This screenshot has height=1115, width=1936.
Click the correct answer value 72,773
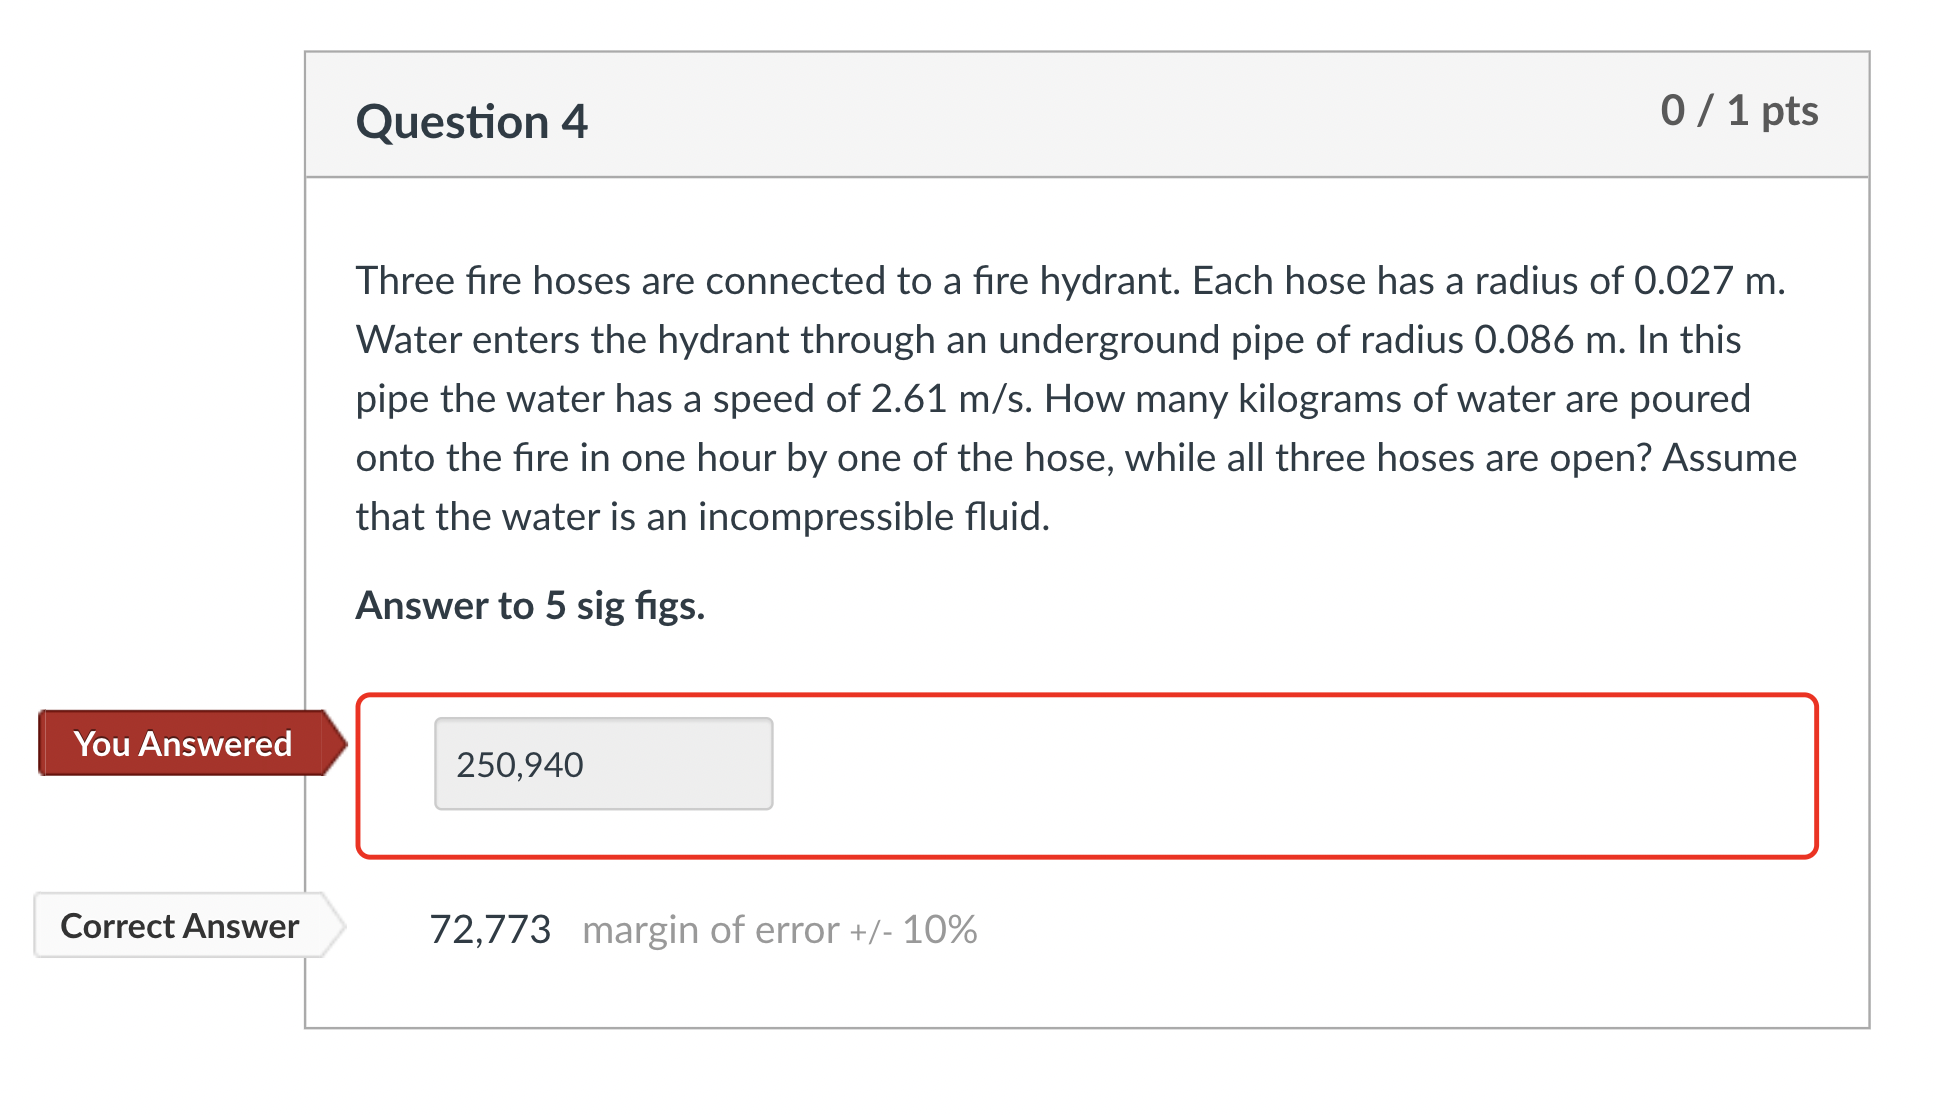(489, 928)
